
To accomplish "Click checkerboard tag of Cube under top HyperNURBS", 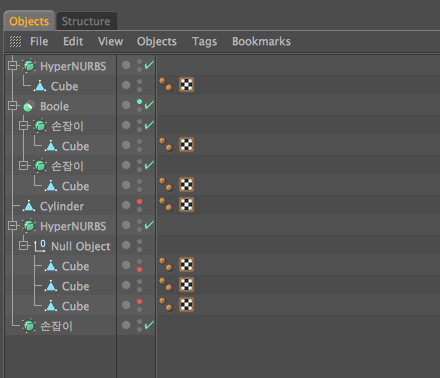I will tap(186, 85).
